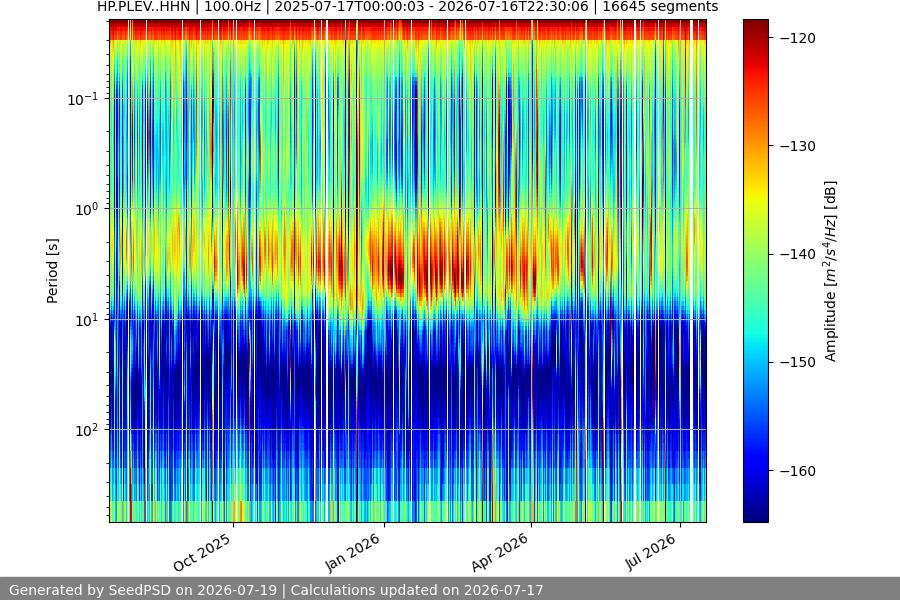Click the 'Apr 2026' x-axis label
Image resolution: width=900 pixels, height=600 pixels.
click(499, 552)
